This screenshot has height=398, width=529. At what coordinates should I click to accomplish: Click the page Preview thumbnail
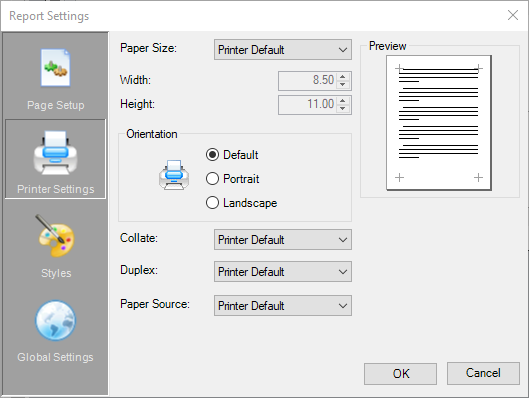[x=439, y=123]
